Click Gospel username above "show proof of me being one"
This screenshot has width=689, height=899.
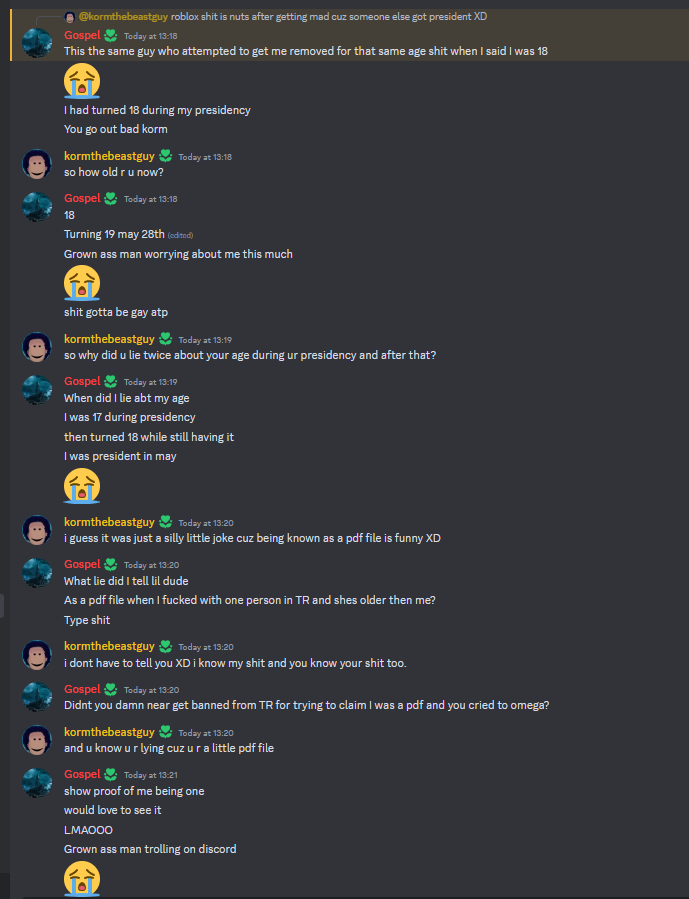(x=81, y=774)
